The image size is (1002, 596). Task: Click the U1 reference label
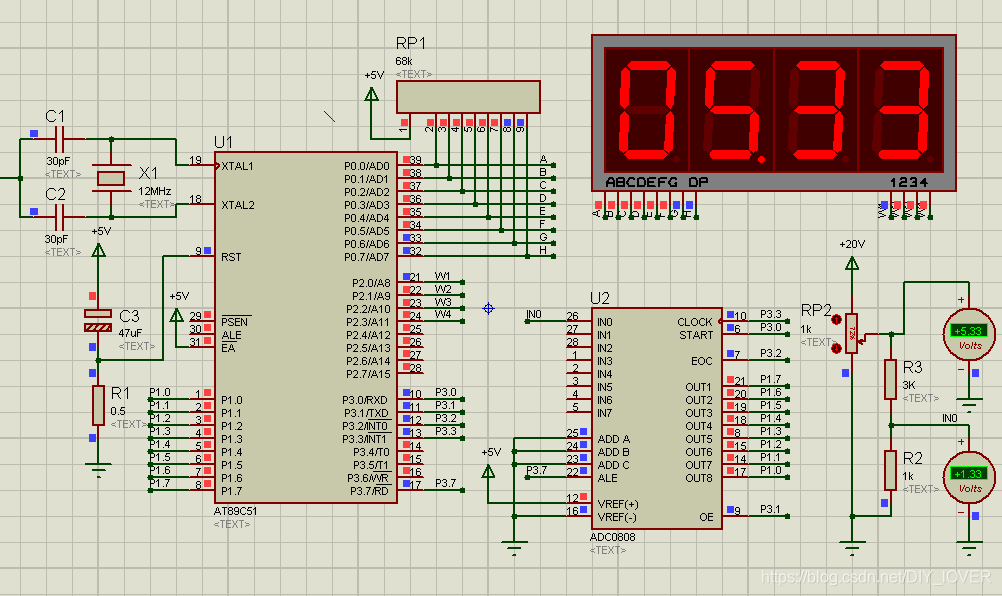[x=223, y=142]
